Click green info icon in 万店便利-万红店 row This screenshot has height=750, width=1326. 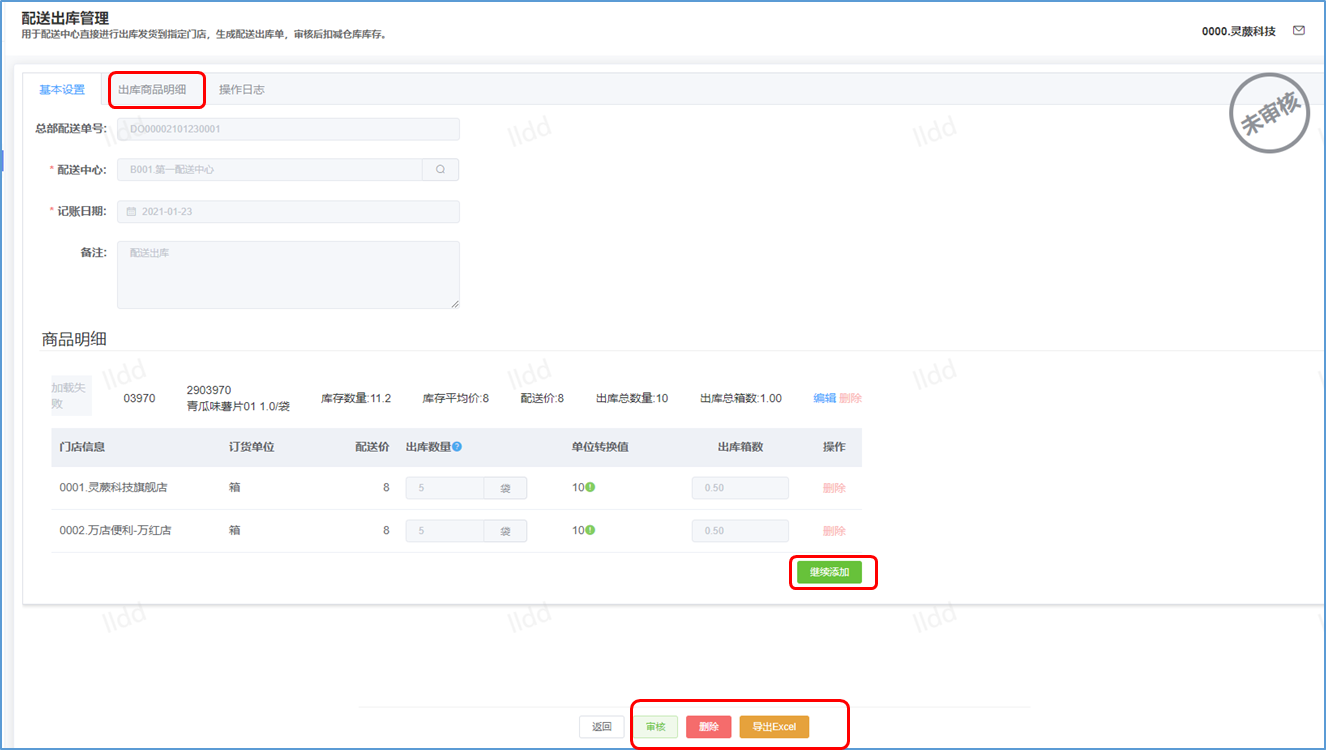click(590, 530)
